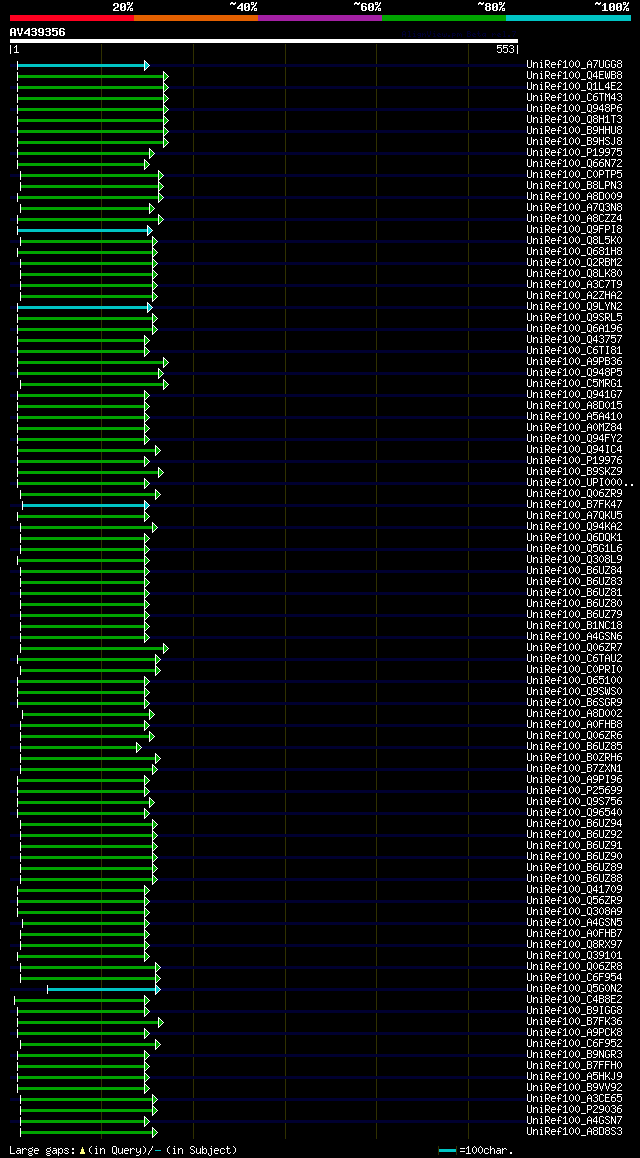
Task: Select the UniRef100_Q1L4E2 label
Action: click(x=574, y=86)
